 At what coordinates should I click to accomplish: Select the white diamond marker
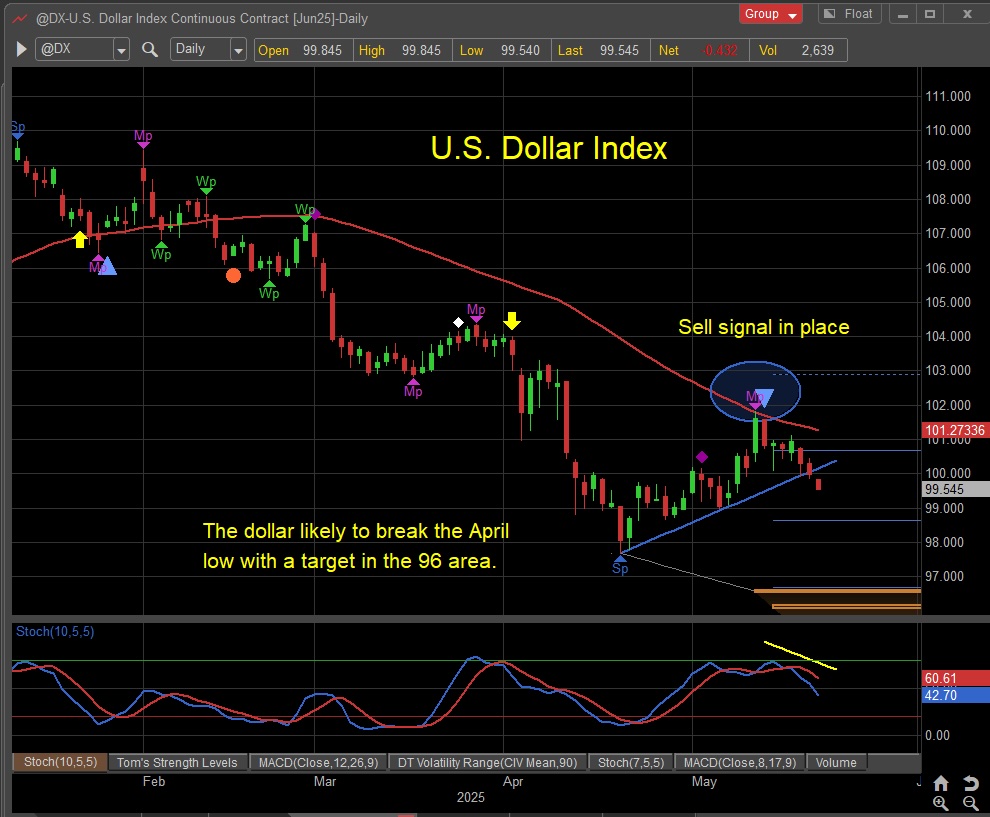[458, 323]
